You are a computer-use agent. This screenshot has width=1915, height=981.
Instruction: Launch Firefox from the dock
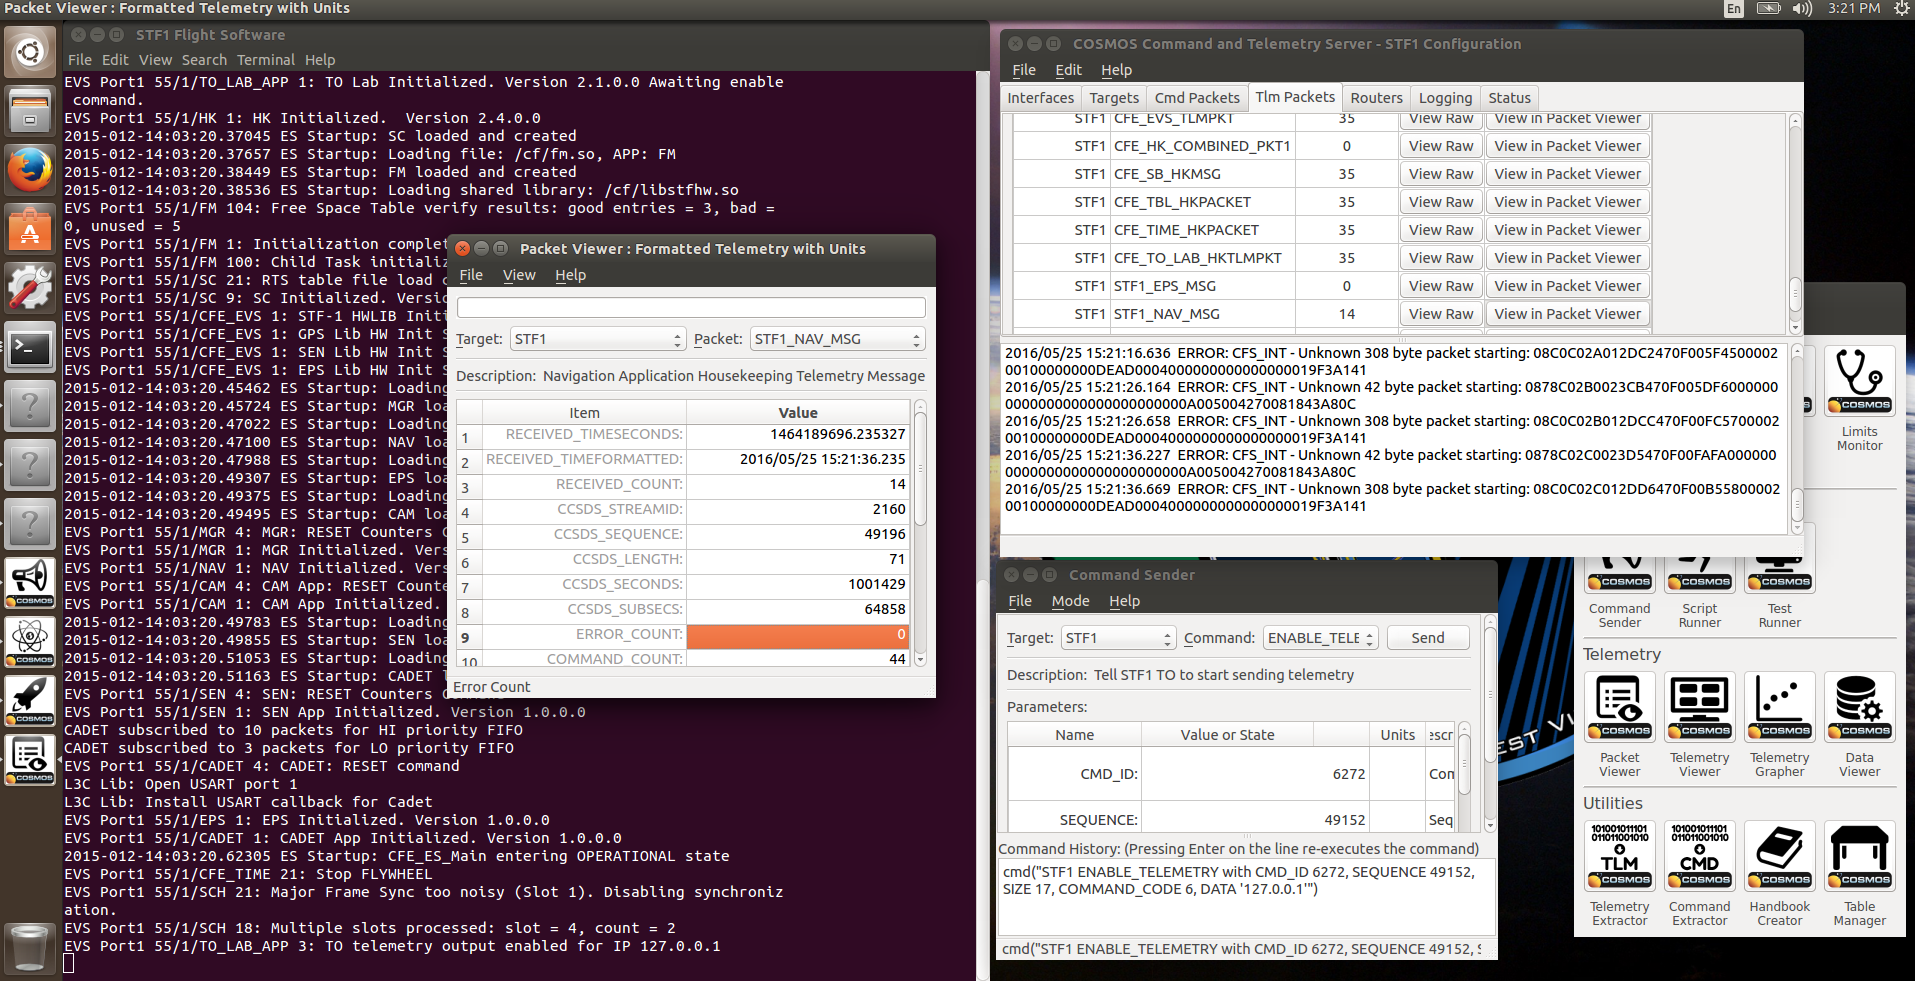point(30,169)
